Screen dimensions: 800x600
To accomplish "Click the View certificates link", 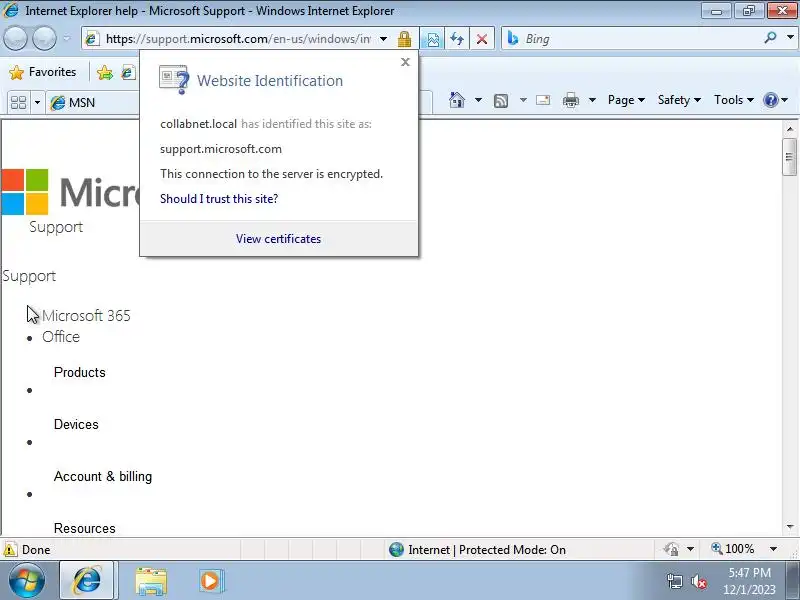I will click(278, 239).
